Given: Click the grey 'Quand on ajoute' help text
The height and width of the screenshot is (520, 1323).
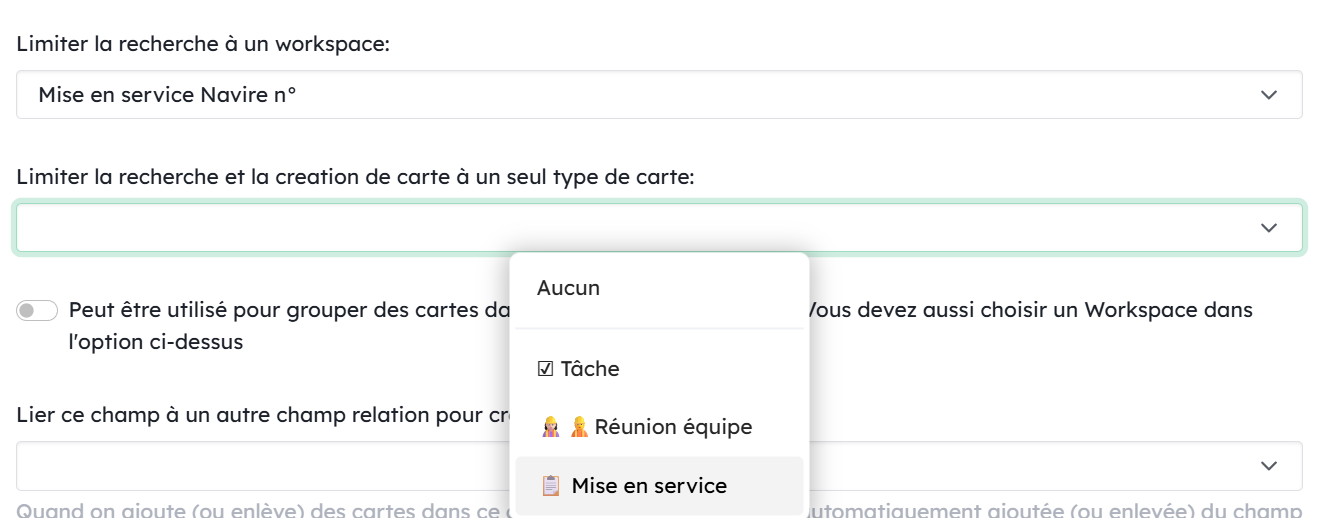Looking at the screenshot, I should click(x=250, y=512).
